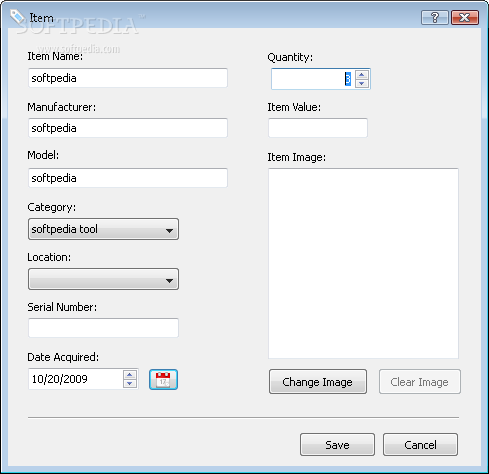This screenshot has height=474, width=489.
Task: Open the calendar date picker icon
Action: 163,379
